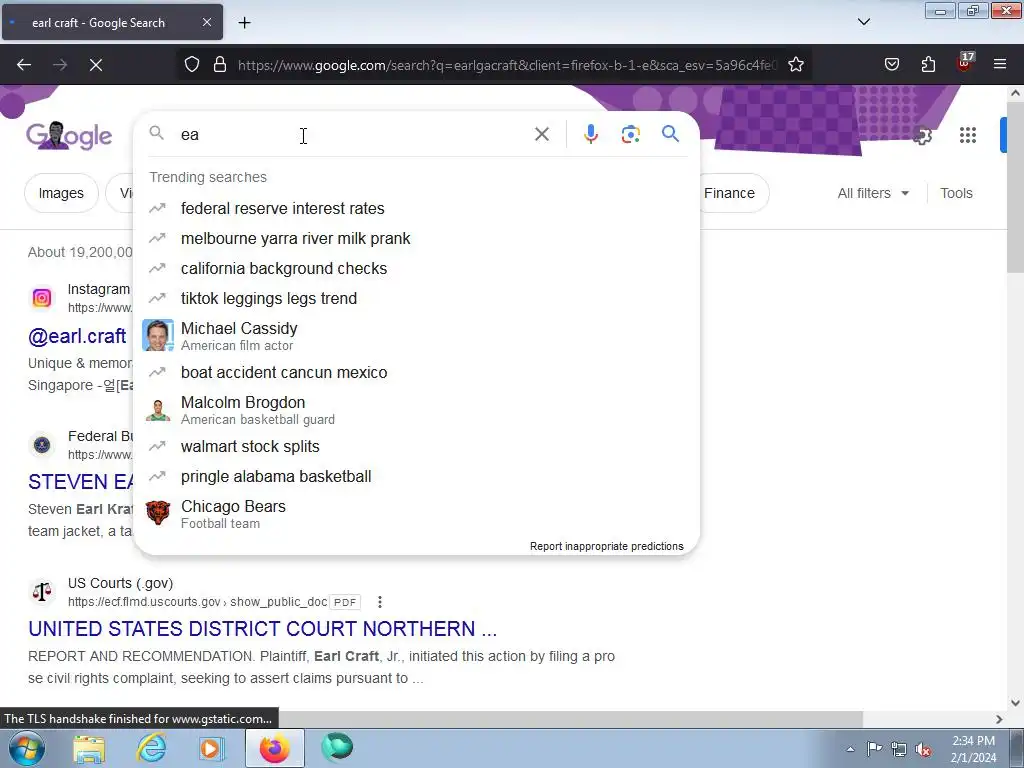Screen dimensions: 1024x768
Task: Click the vertical page scrollbar thumb
Action: click(1015, 187)
